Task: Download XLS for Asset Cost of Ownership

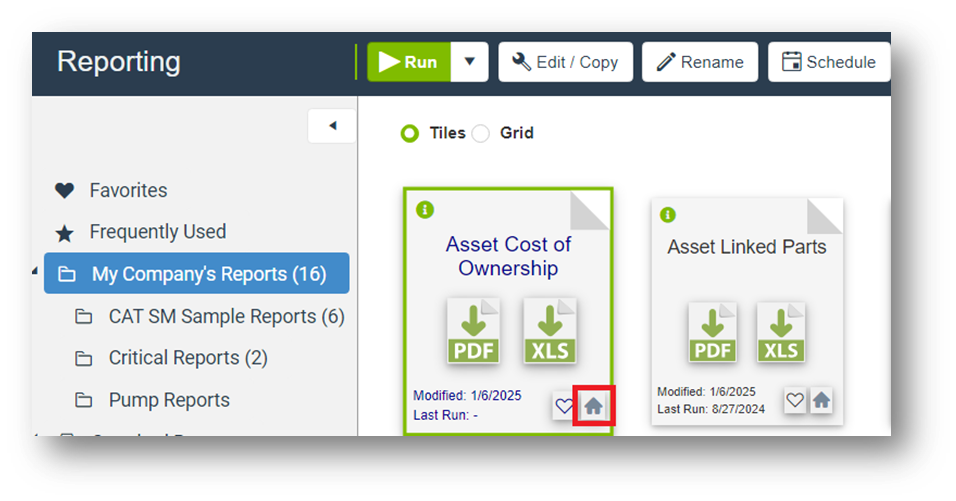Action: (x=549, y=331)
